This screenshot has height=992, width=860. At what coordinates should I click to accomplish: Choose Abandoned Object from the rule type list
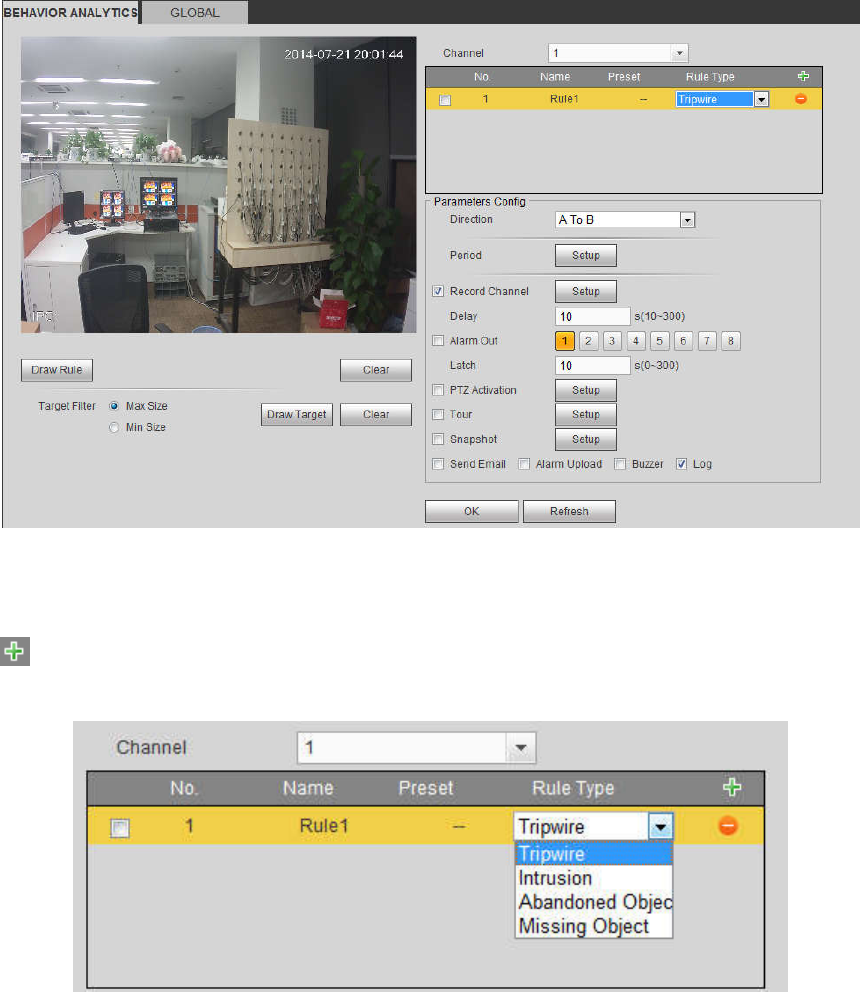594,902
